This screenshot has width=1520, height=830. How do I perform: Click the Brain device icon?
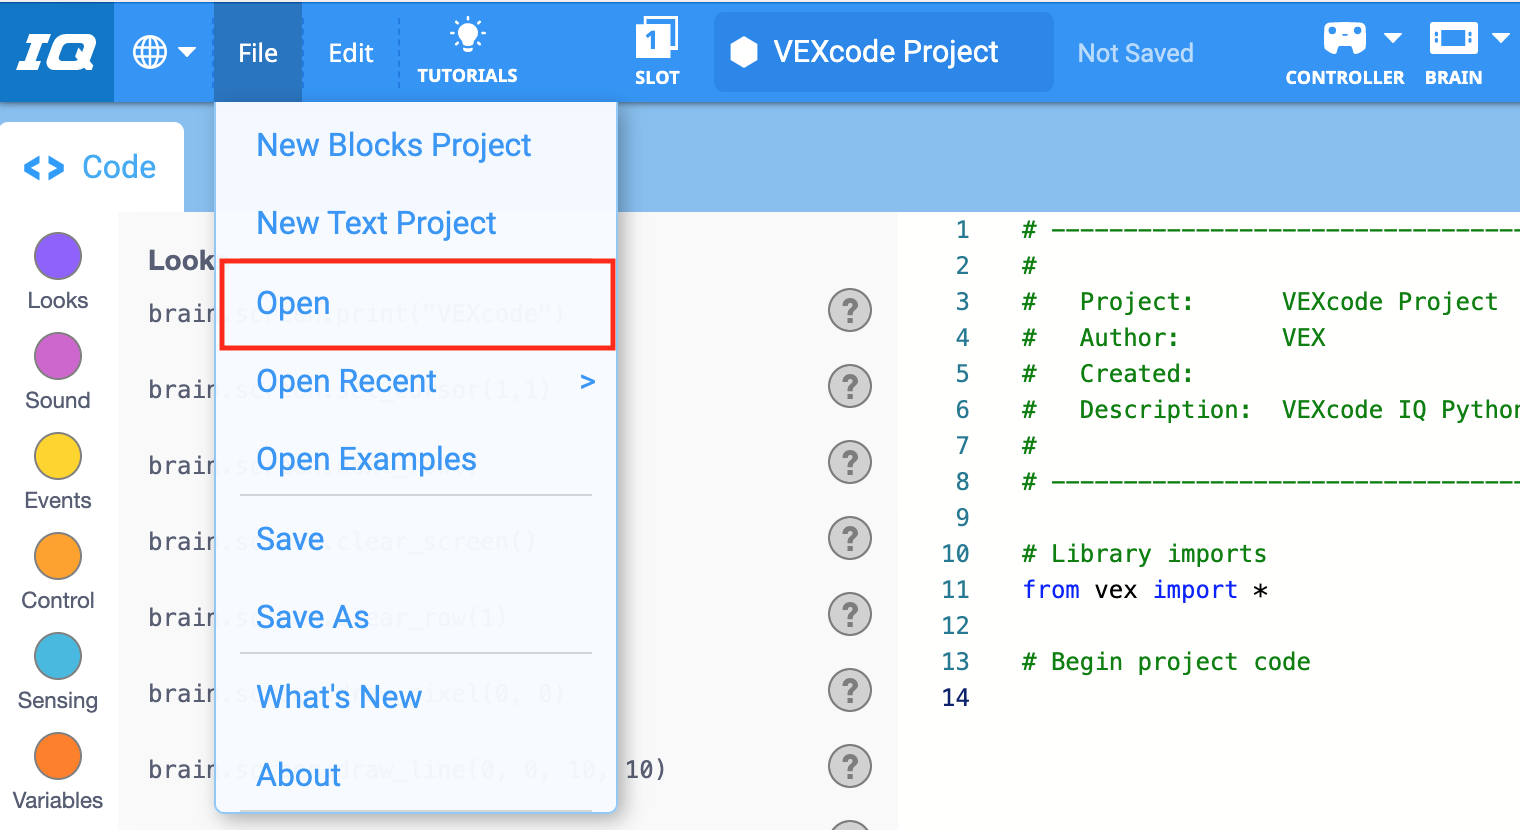point(1454,39)
